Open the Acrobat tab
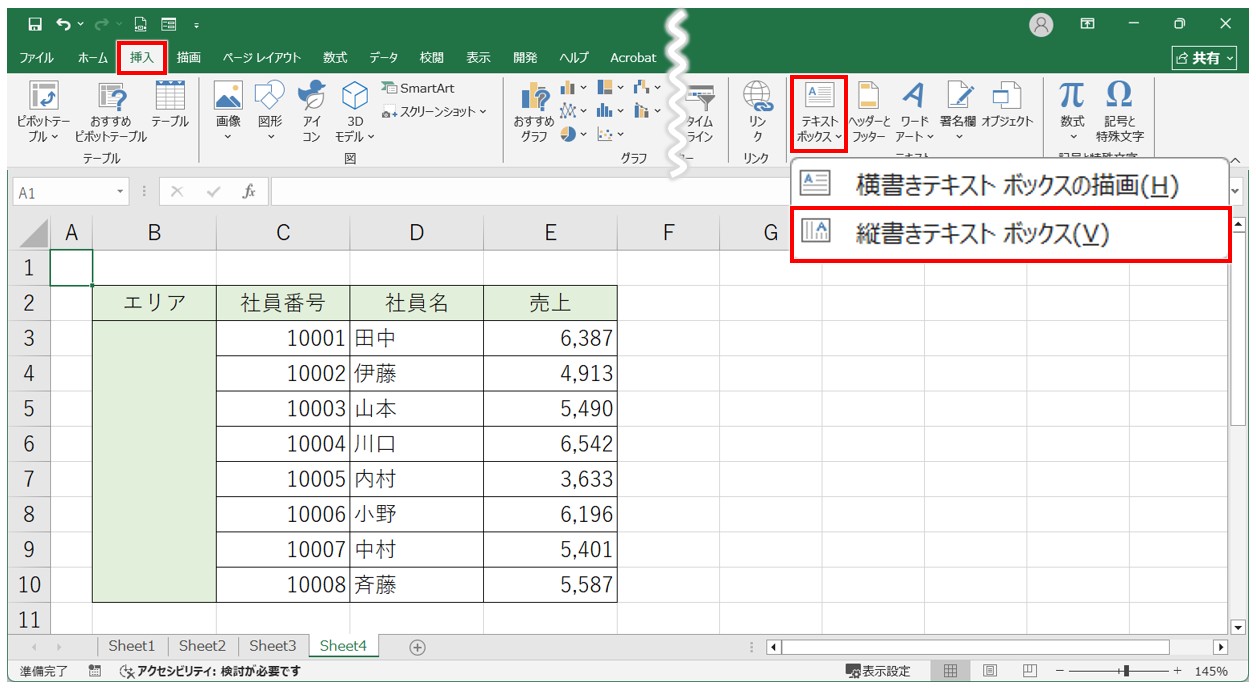1256x690 pixels. click(x=633, y=58)
